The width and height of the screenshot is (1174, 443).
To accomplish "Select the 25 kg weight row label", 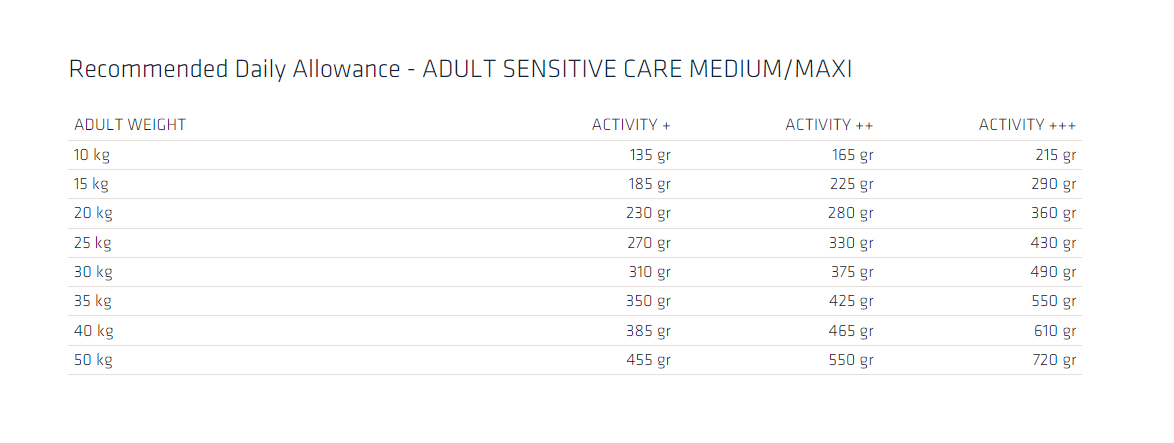I will point(93,243).
